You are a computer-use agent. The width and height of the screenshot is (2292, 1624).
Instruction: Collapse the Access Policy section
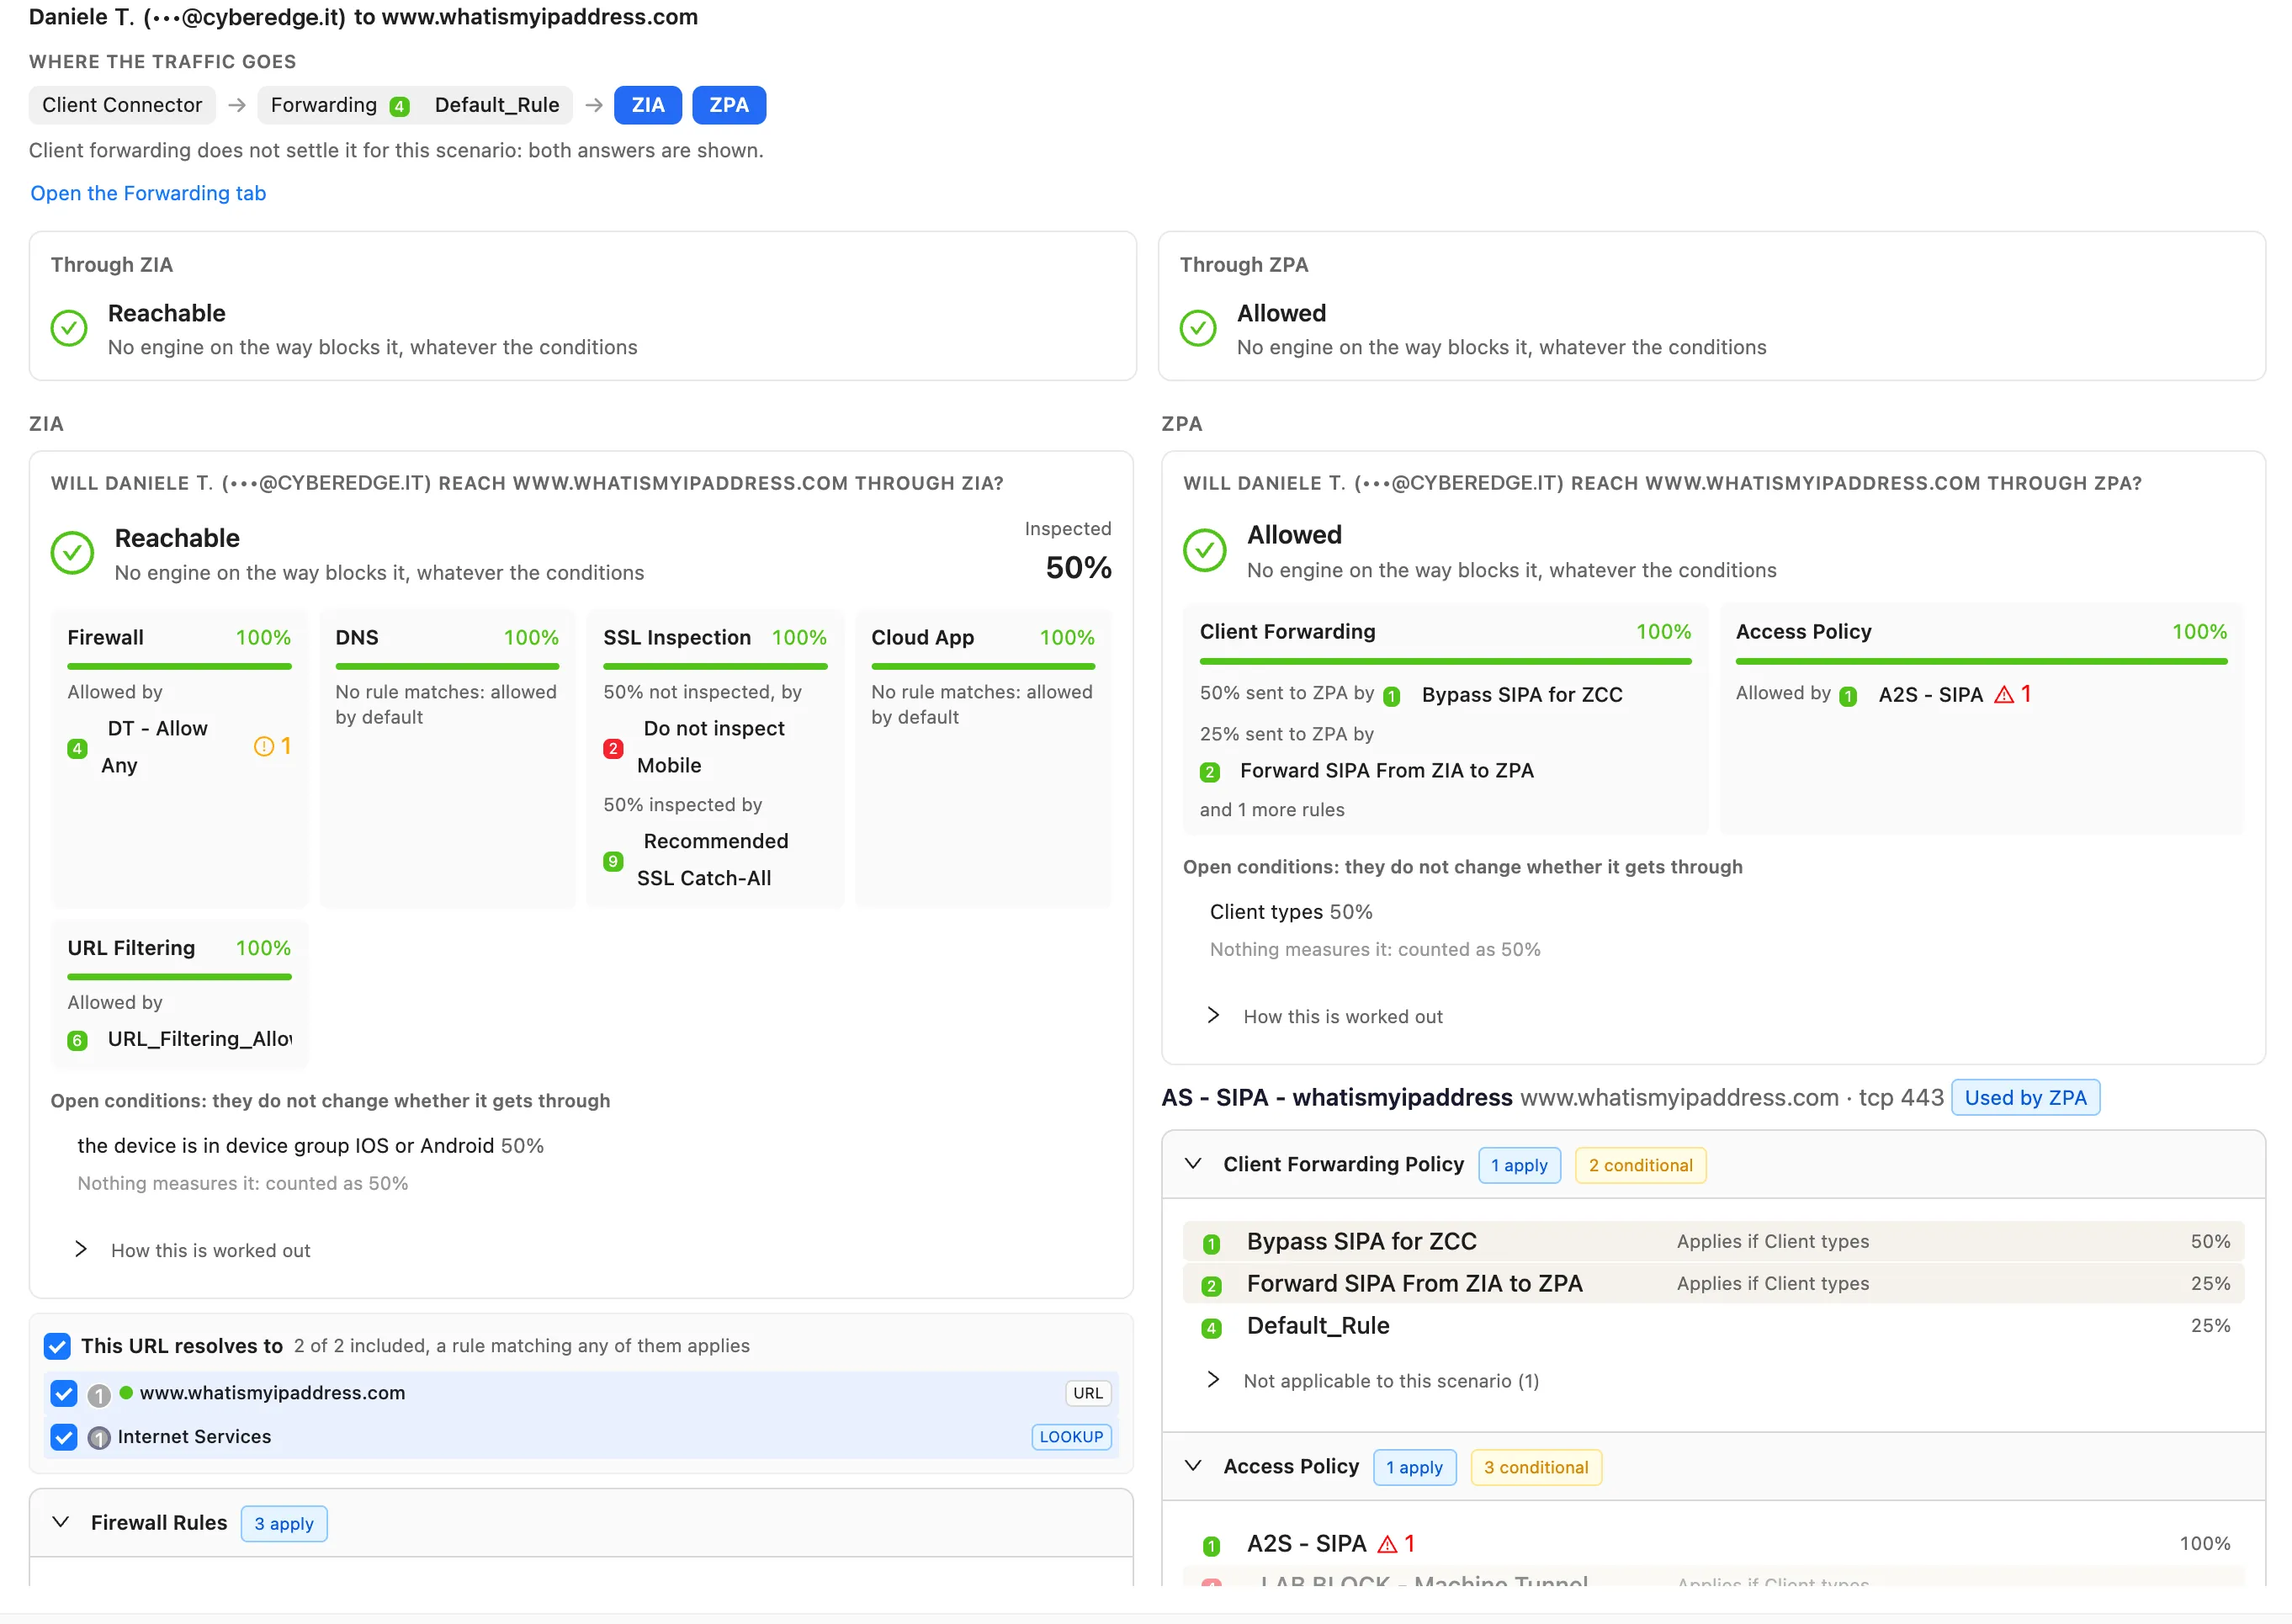(1193, 1466)
